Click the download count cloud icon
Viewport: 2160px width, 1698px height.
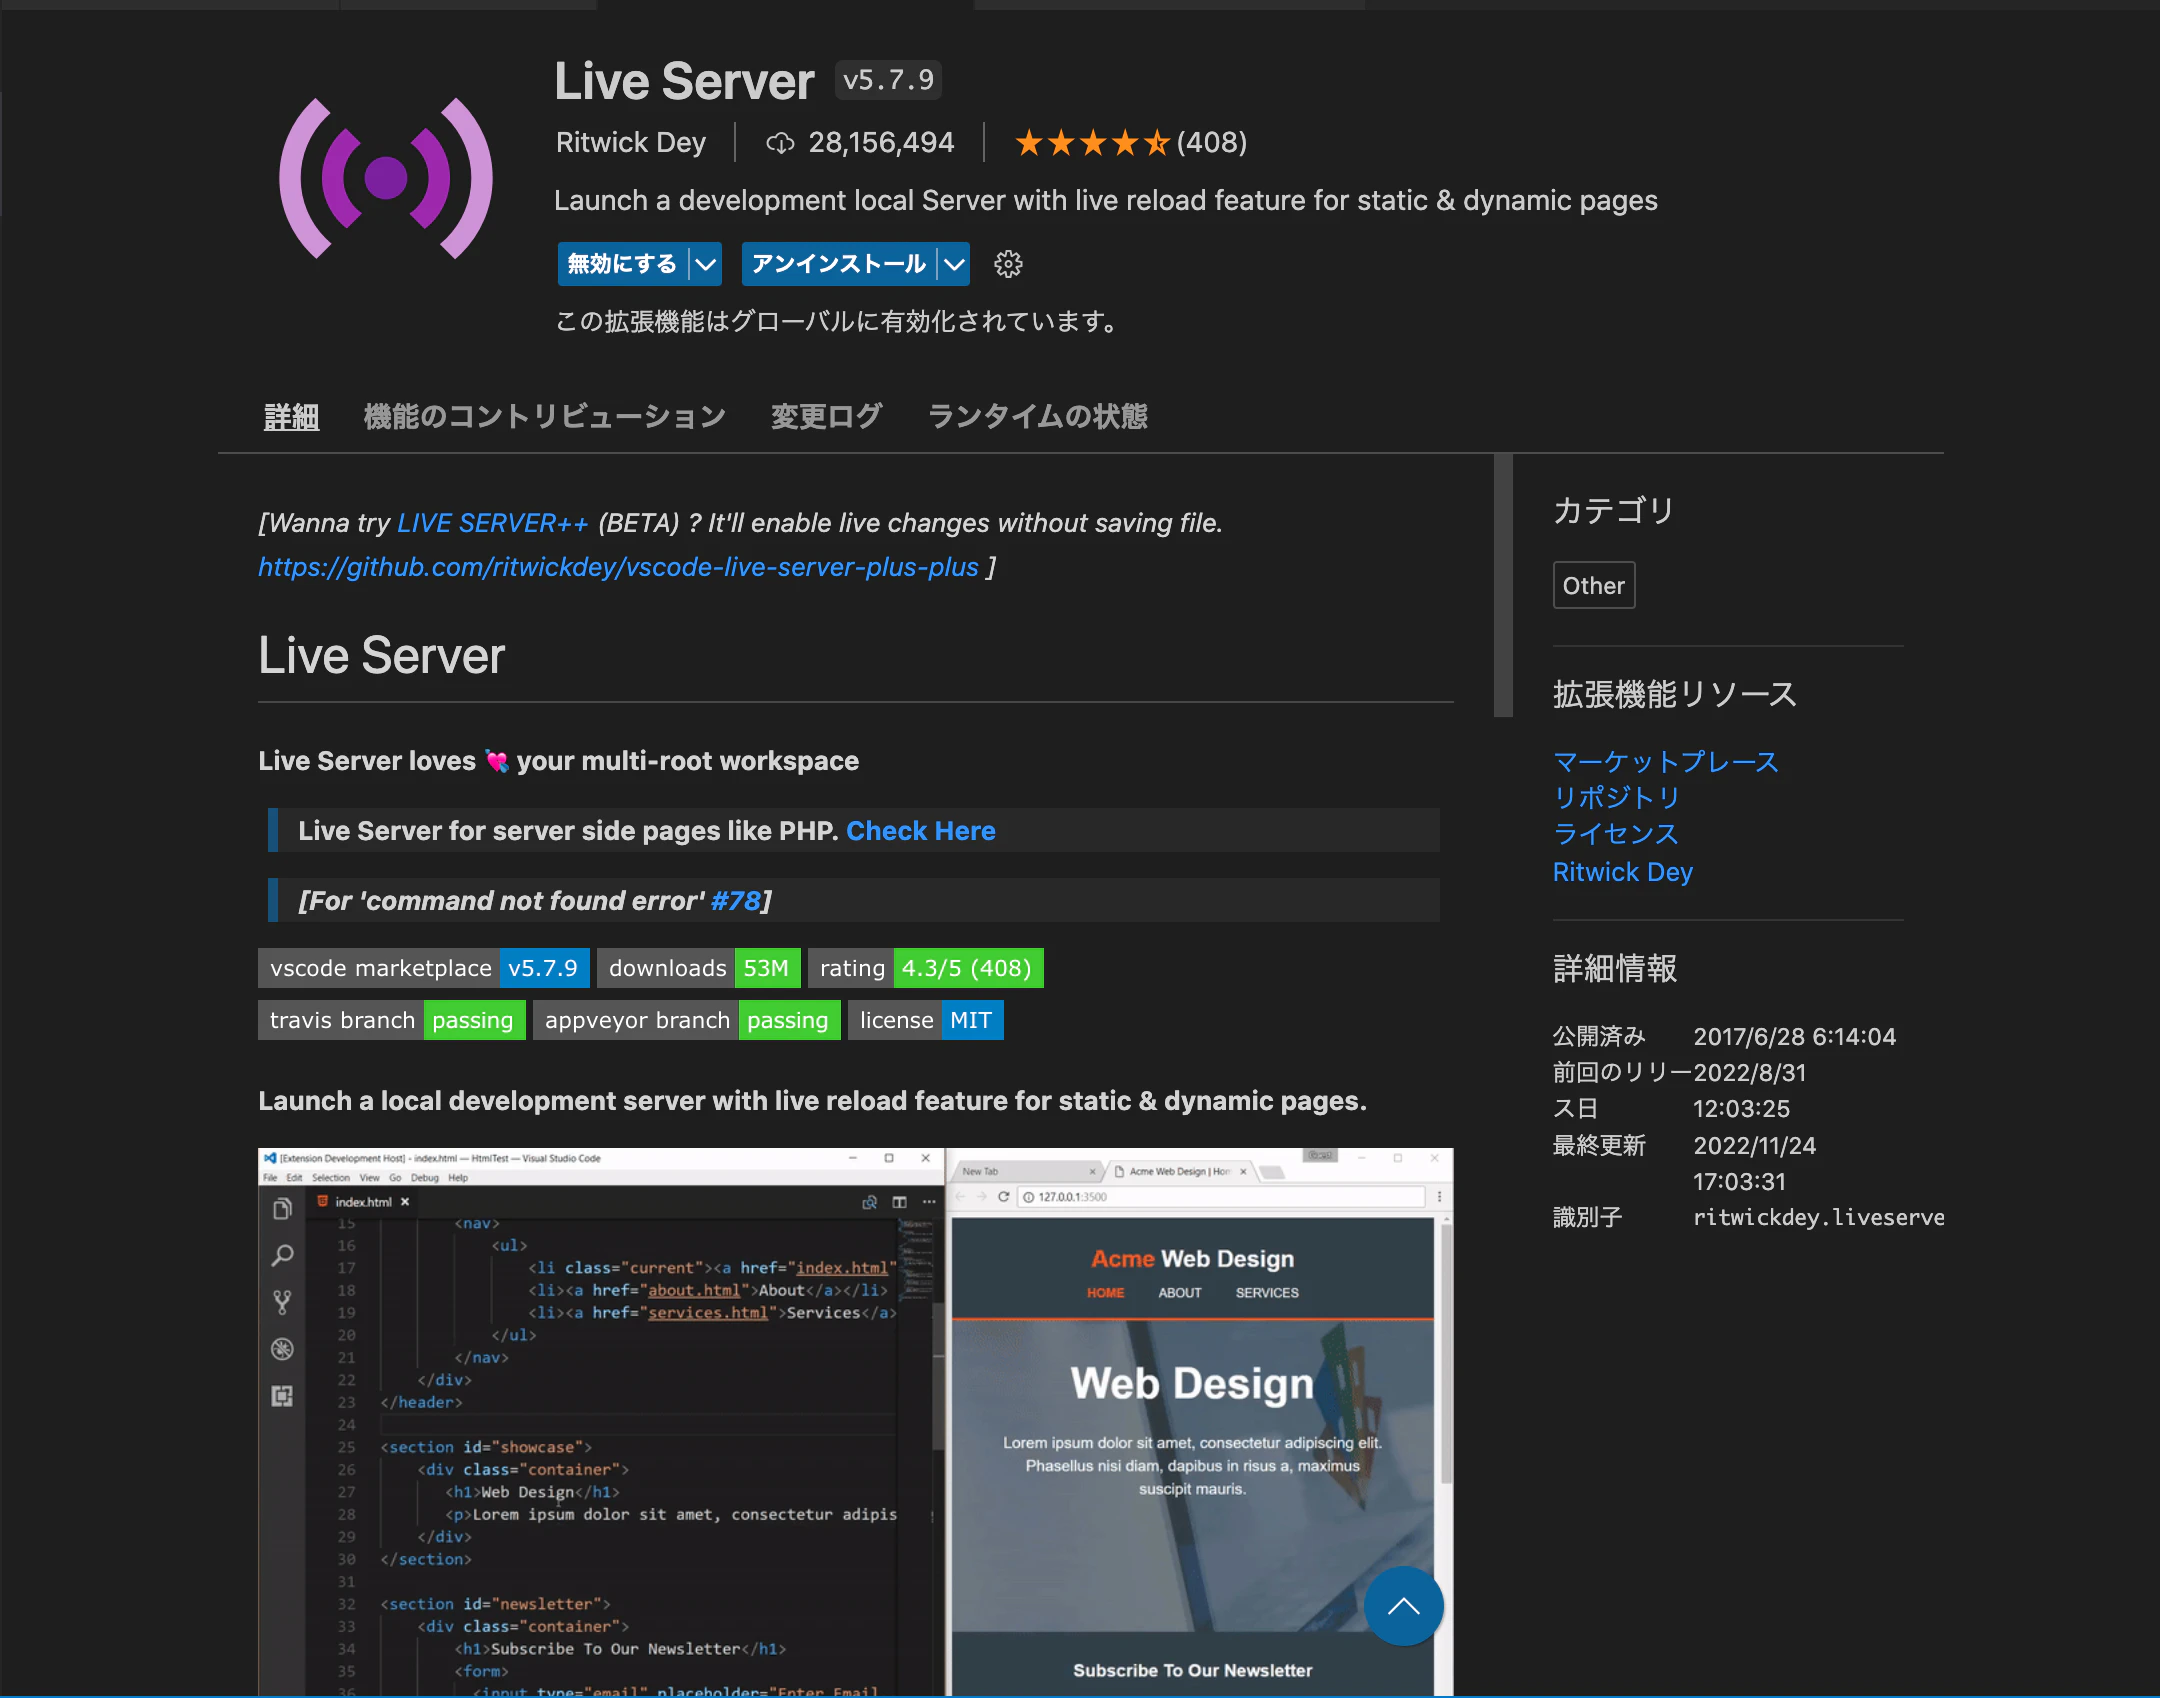(780, 143)
